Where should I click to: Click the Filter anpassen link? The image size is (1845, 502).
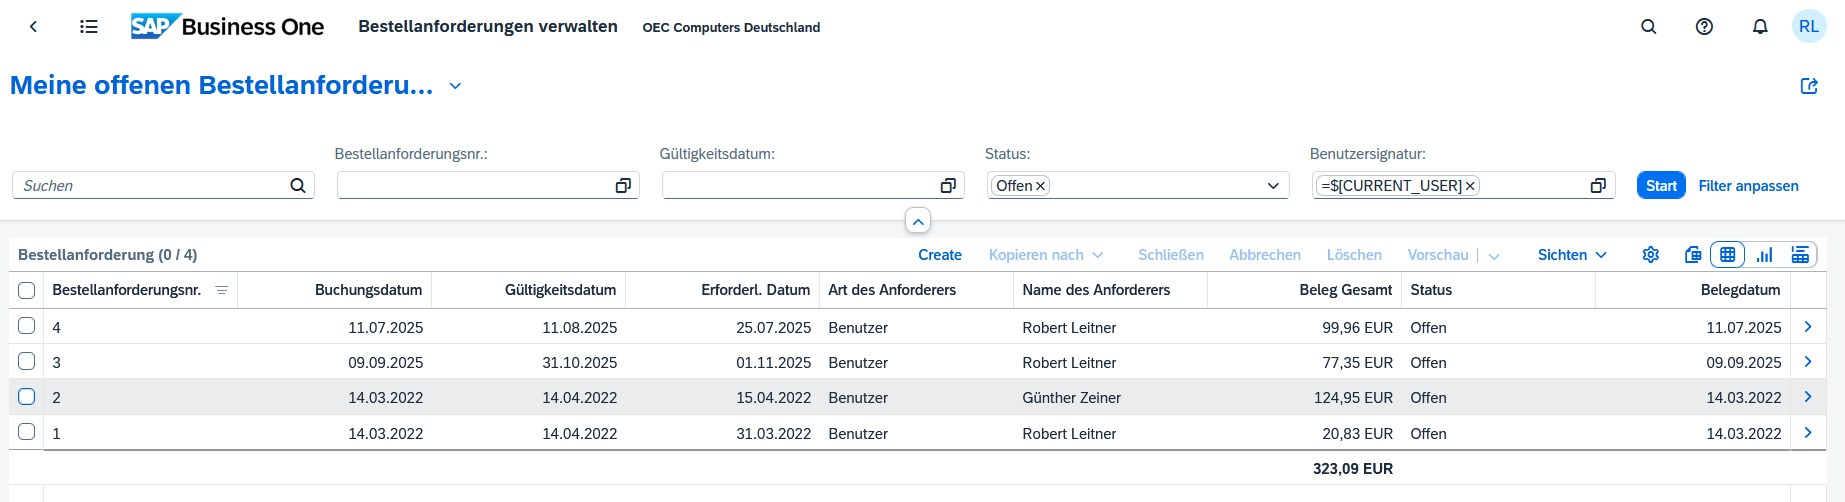(x=1748, y=186)
